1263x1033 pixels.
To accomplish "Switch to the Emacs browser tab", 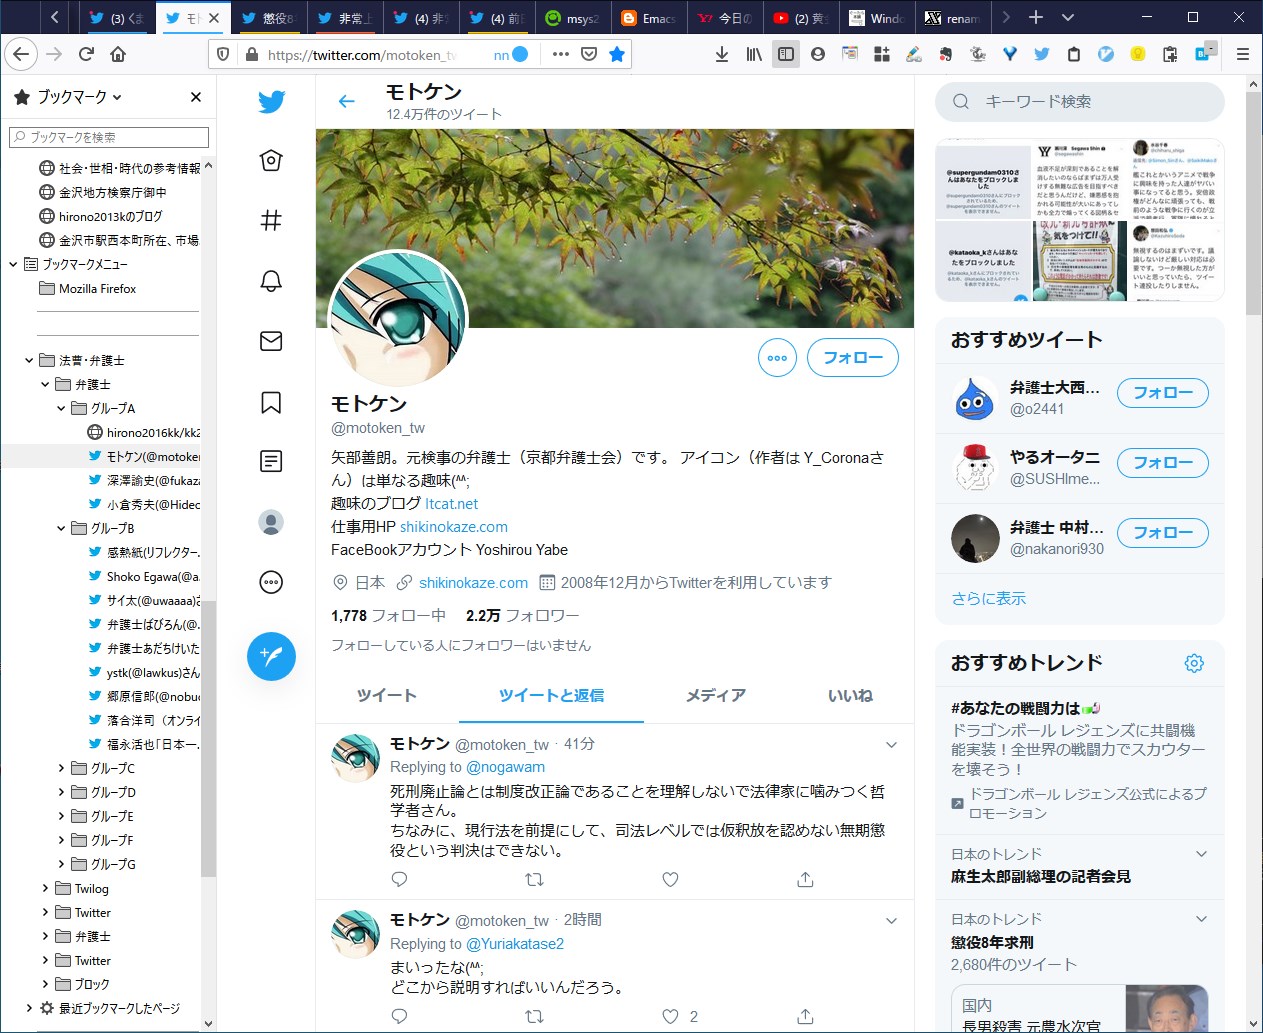I will (x=647, y=18).
